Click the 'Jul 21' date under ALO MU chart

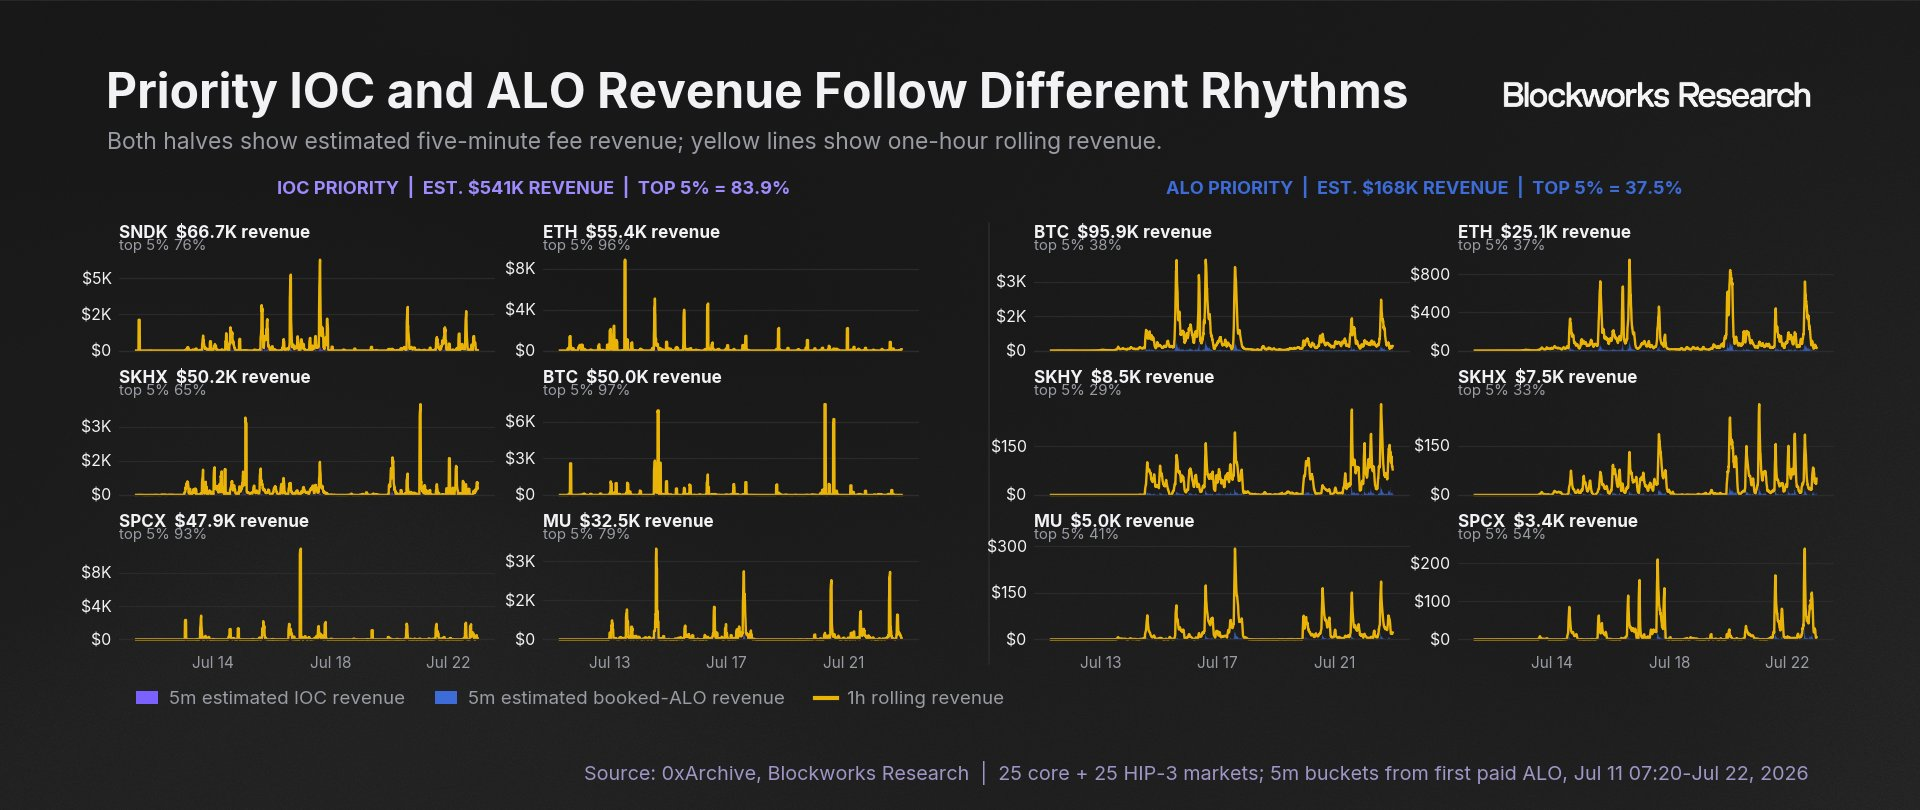1335,662
